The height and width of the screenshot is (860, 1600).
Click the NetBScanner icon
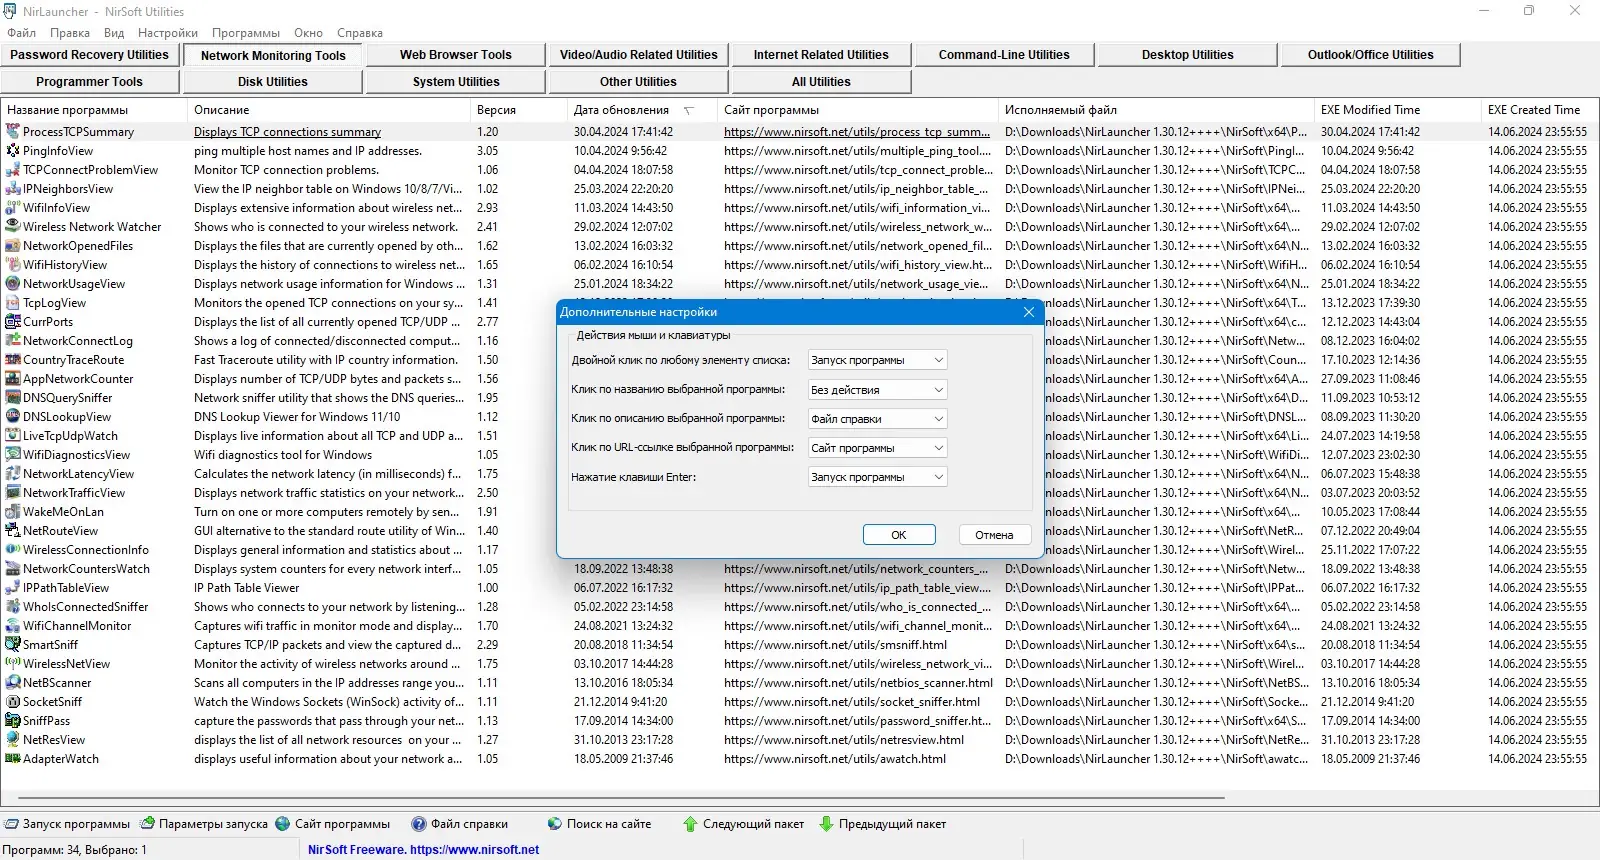click(x=12, y=682)
